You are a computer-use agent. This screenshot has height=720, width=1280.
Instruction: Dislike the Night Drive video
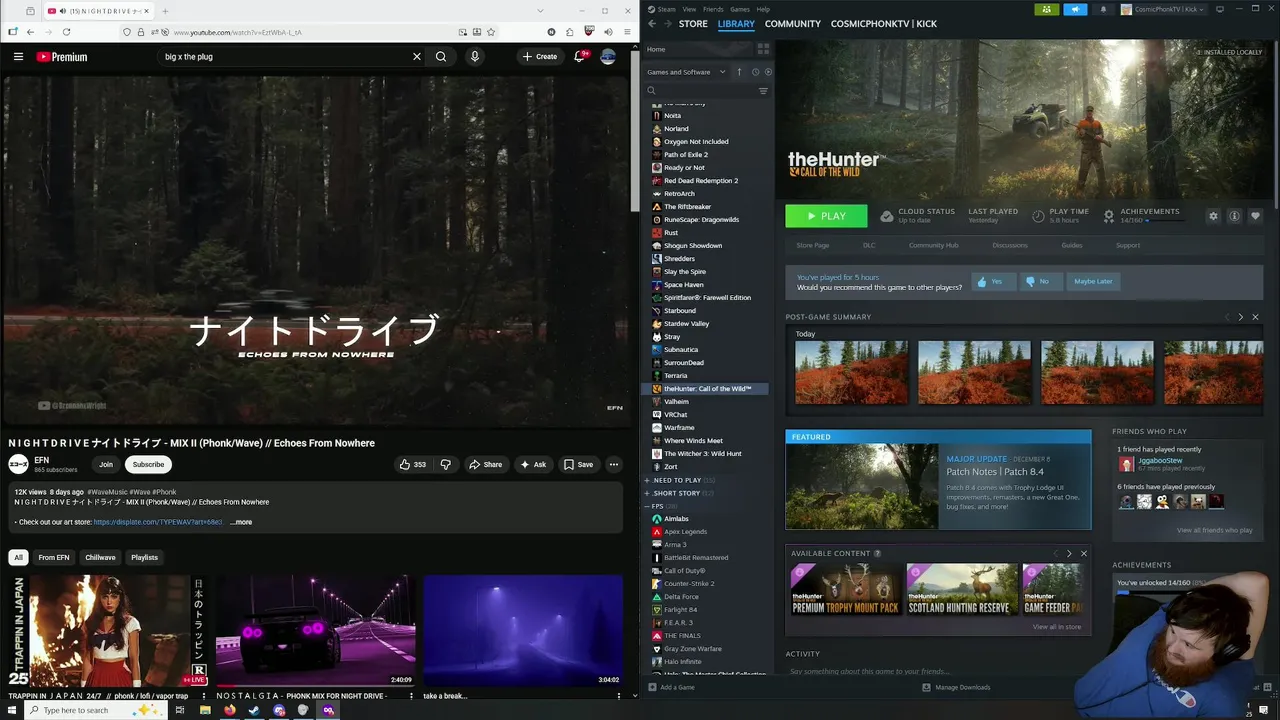click(x=446, y=464)
